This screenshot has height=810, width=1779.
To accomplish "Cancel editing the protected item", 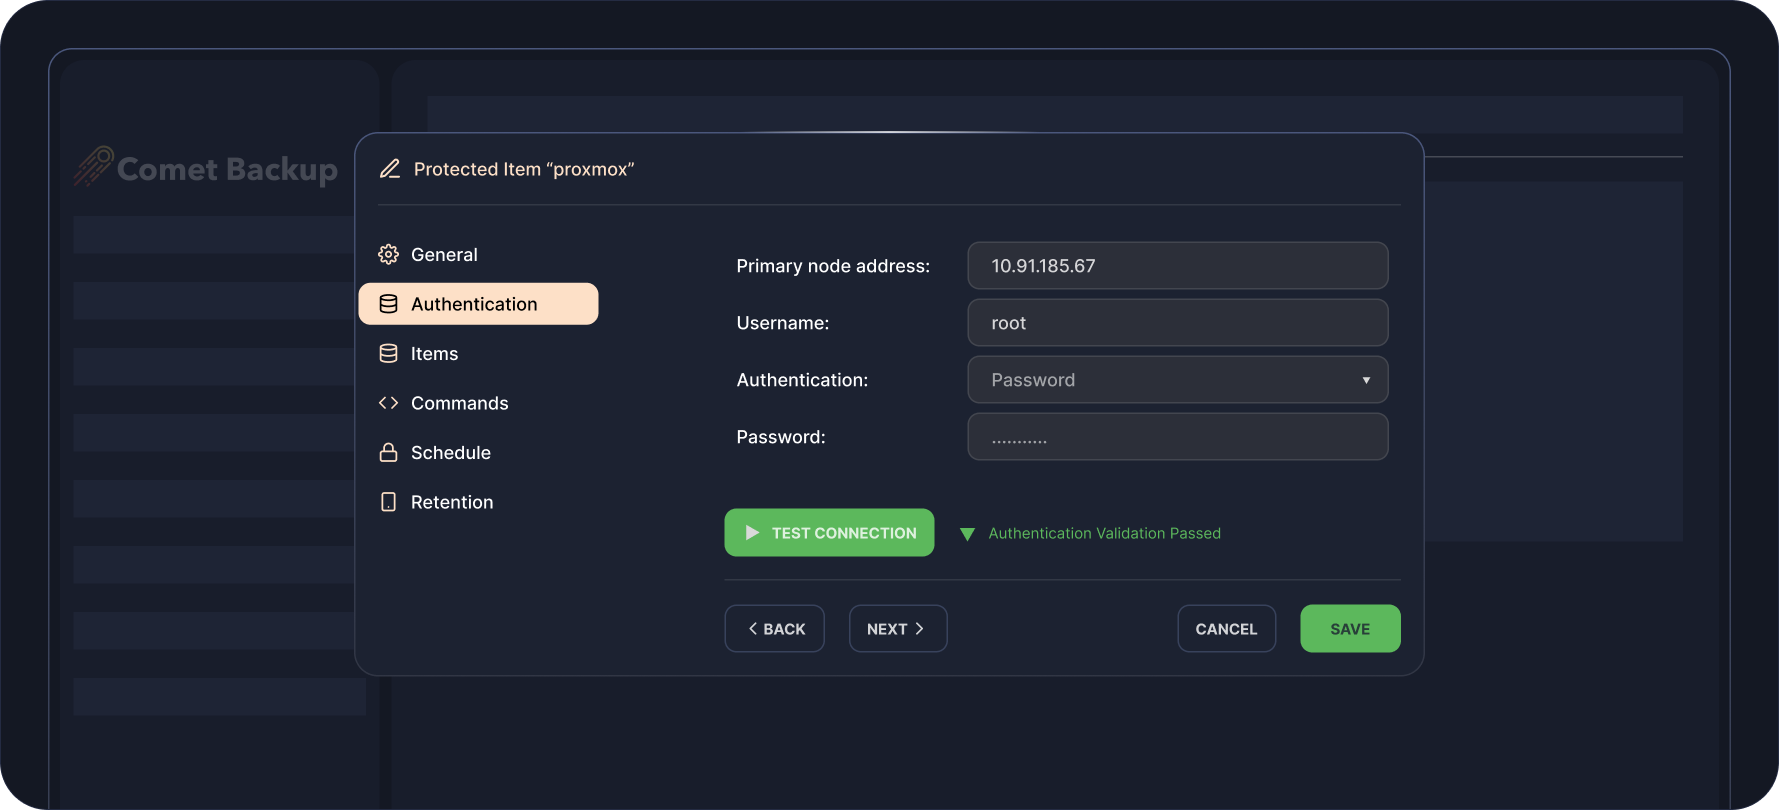I will click(1226, 629).
